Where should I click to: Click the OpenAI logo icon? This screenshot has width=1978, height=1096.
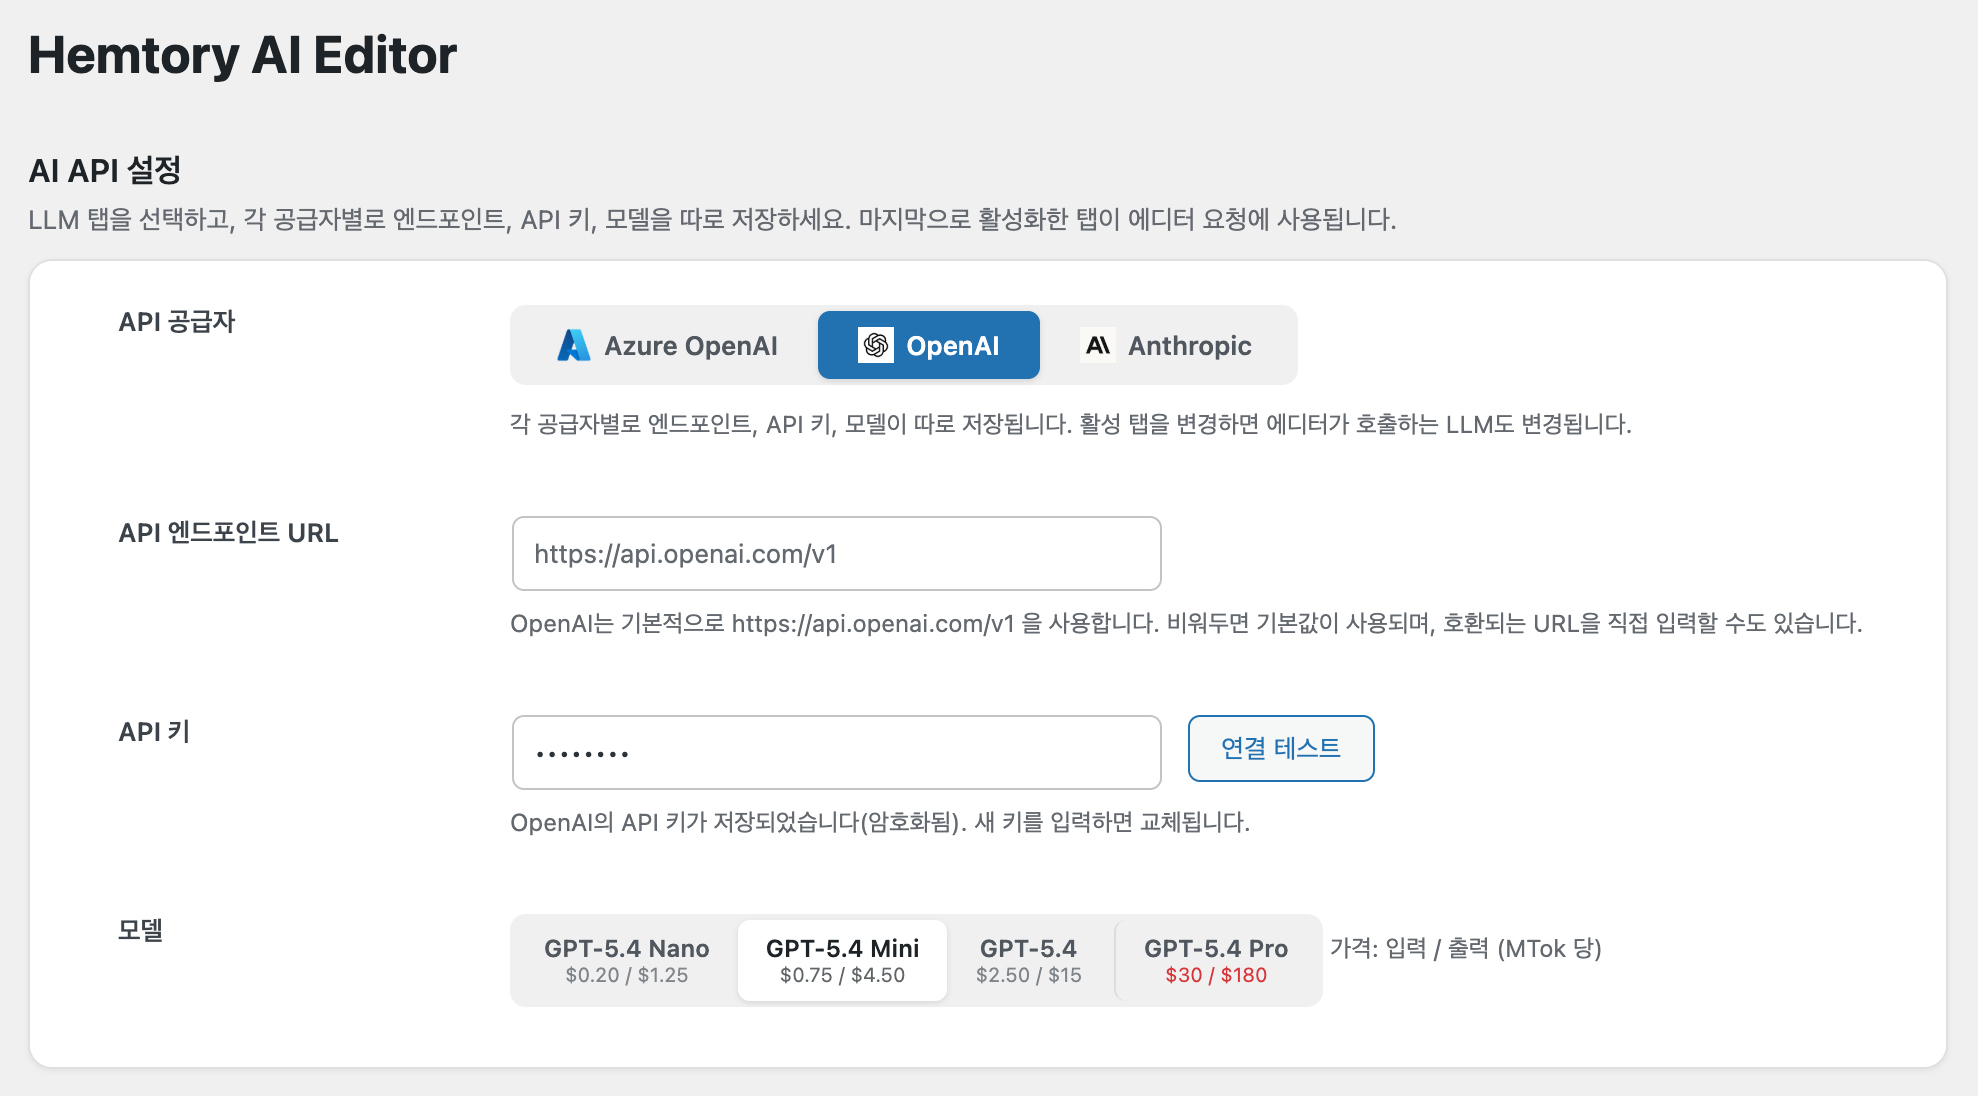coord(876,345)
